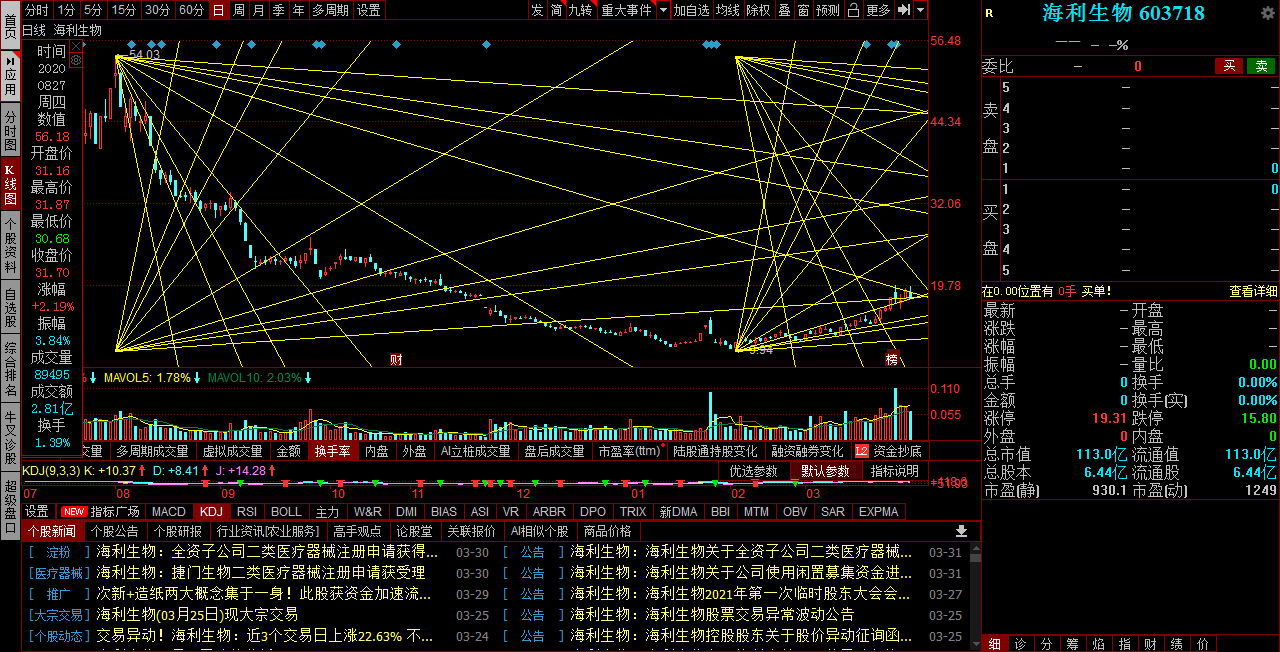Select the MACD indicator
The image size is (1280, 652).
[x=169, y=511]
